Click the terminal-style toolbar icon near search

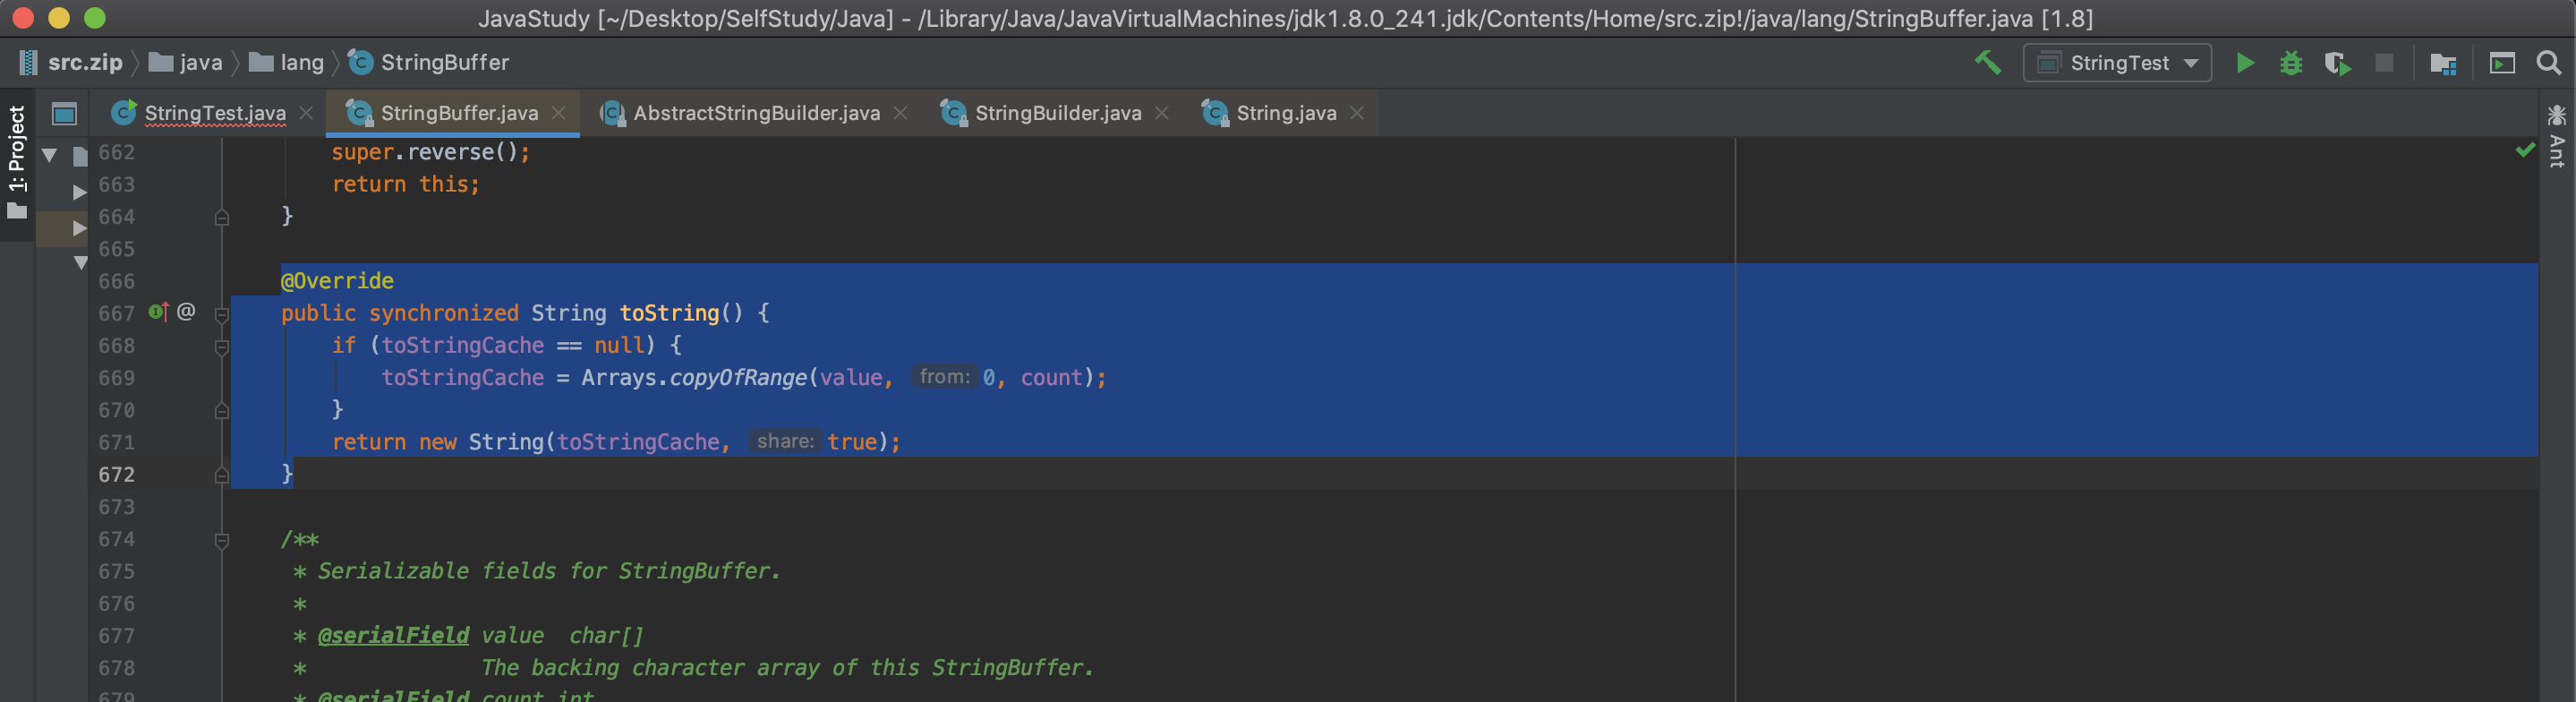coord(2502,64)
